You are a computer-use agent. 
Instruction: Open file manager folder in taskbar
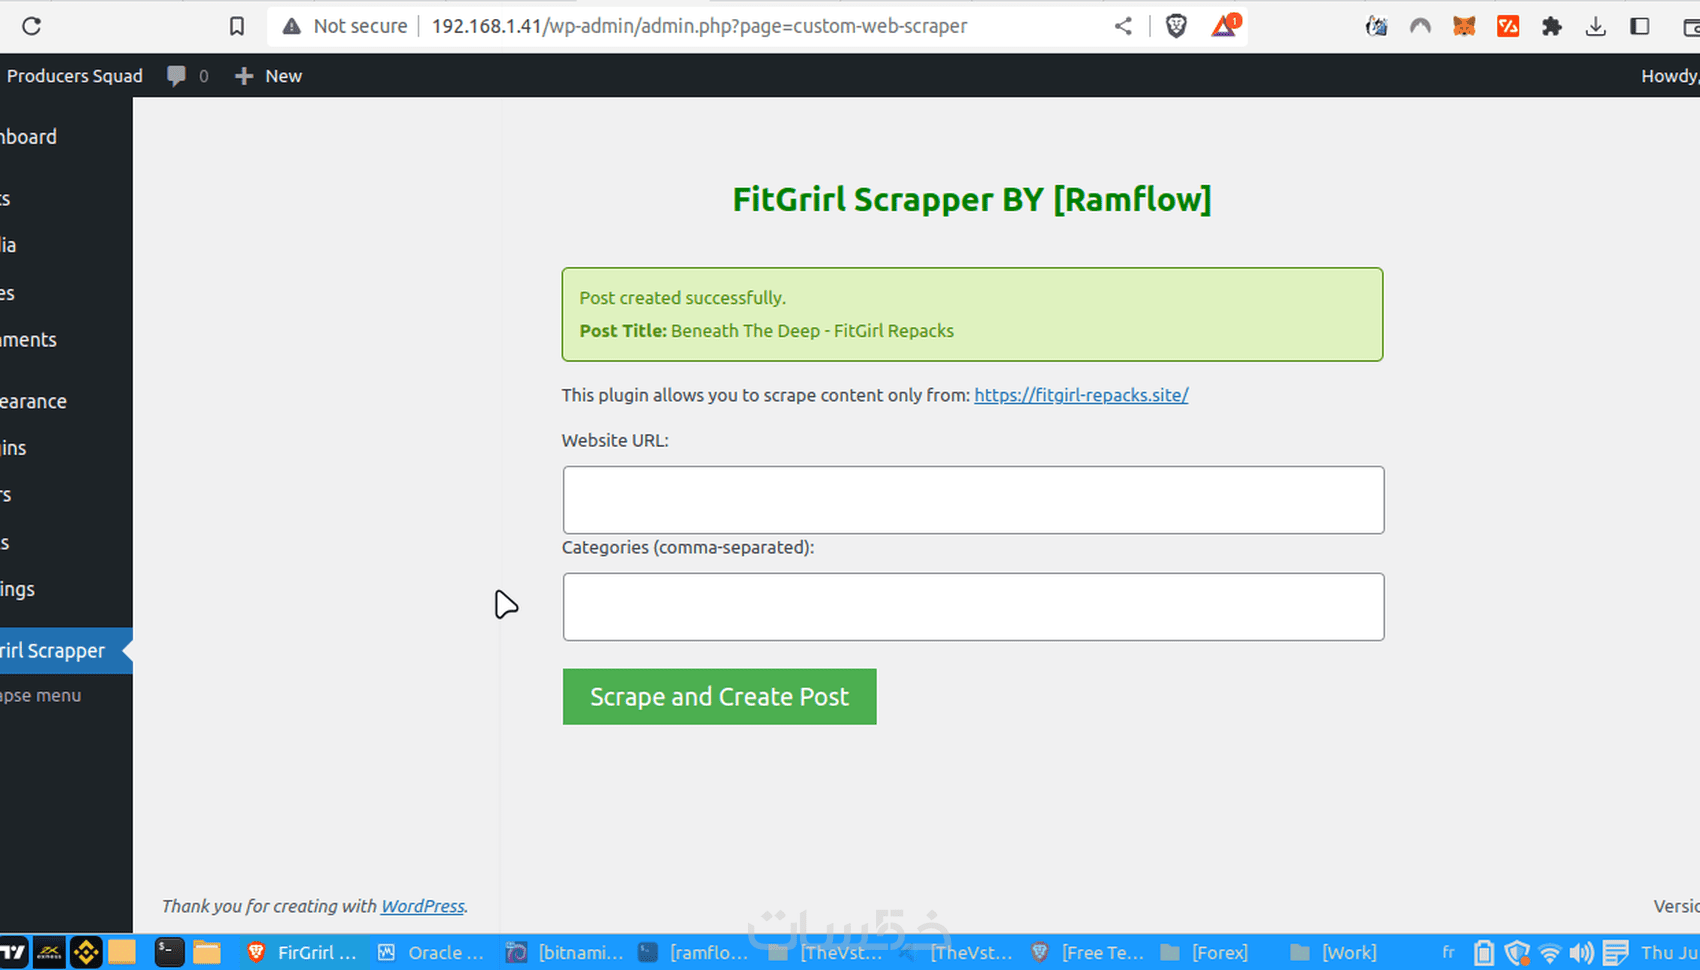tap(207, 953)
